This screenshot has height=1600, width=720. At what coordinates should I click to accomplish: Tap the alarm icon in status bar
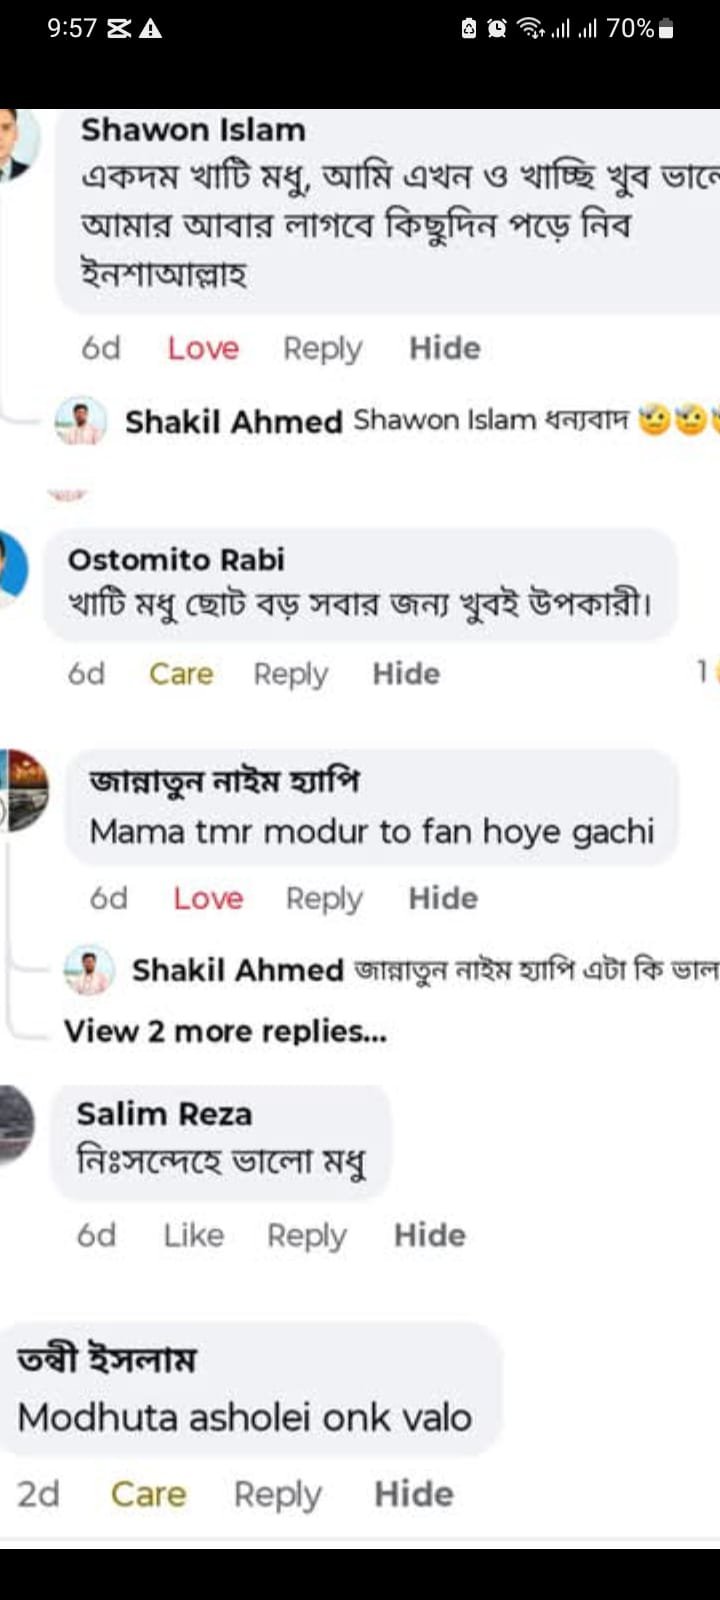[x=497, y=29]
